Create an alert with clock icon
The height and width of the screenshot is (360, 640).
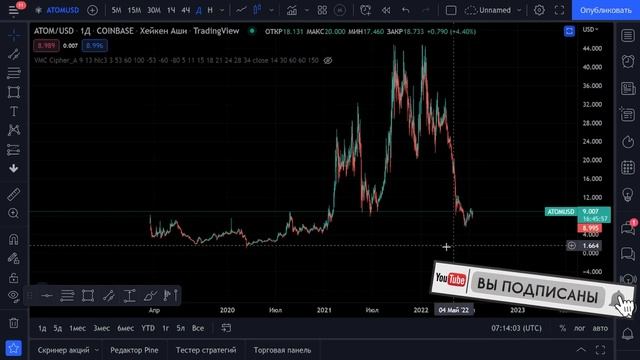click(x=365, y=10)
